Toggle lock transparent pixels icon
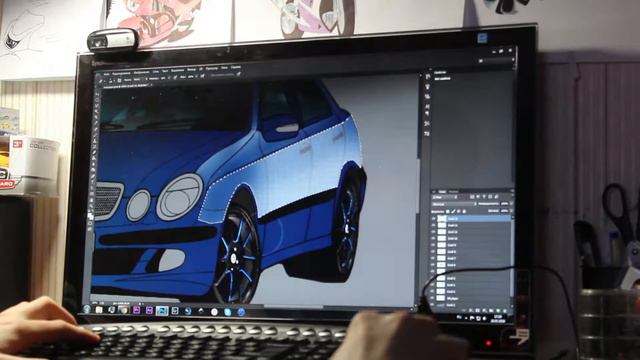640x360 pixels. tap(448, 211)
